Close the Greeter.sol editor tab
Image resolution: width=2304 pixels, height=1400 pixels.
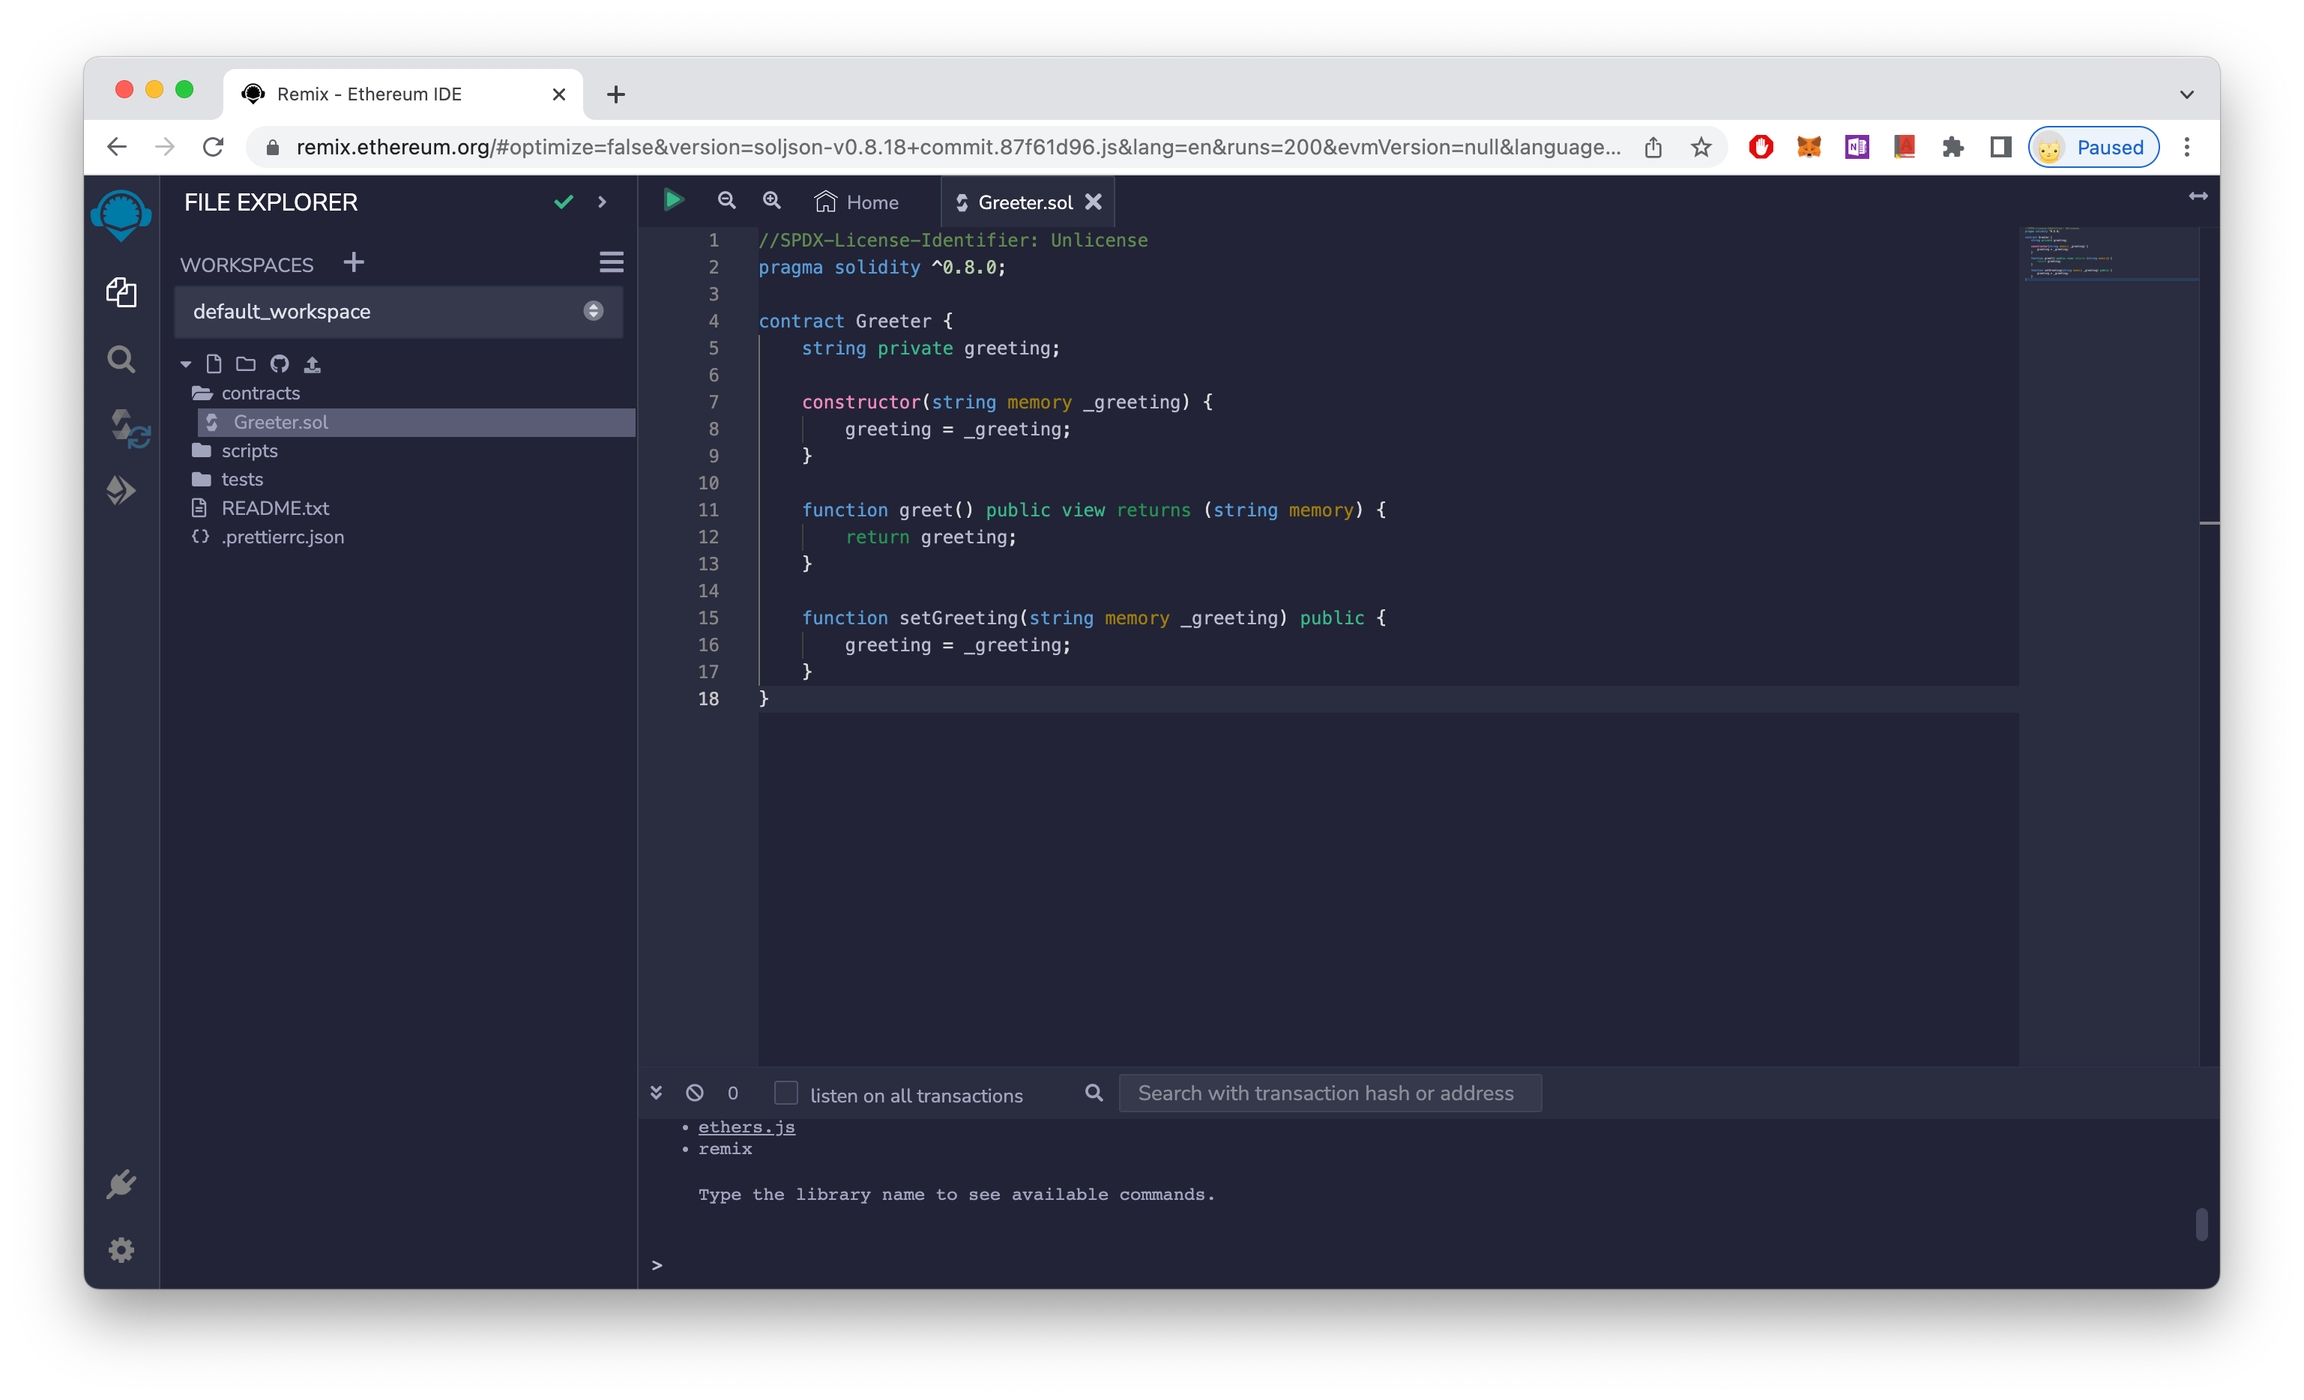point(1094,202)
